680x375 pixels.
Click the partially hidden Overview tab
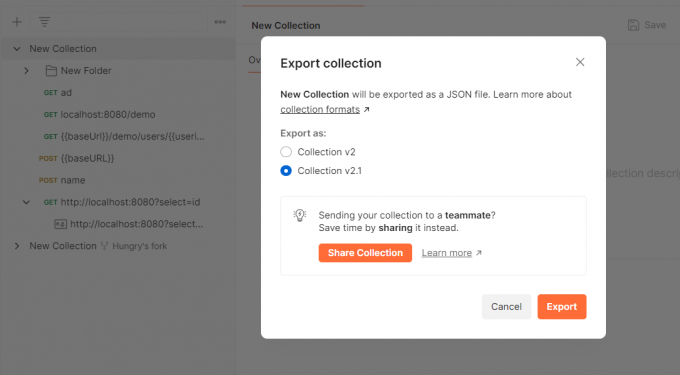(x=254, y=60)
